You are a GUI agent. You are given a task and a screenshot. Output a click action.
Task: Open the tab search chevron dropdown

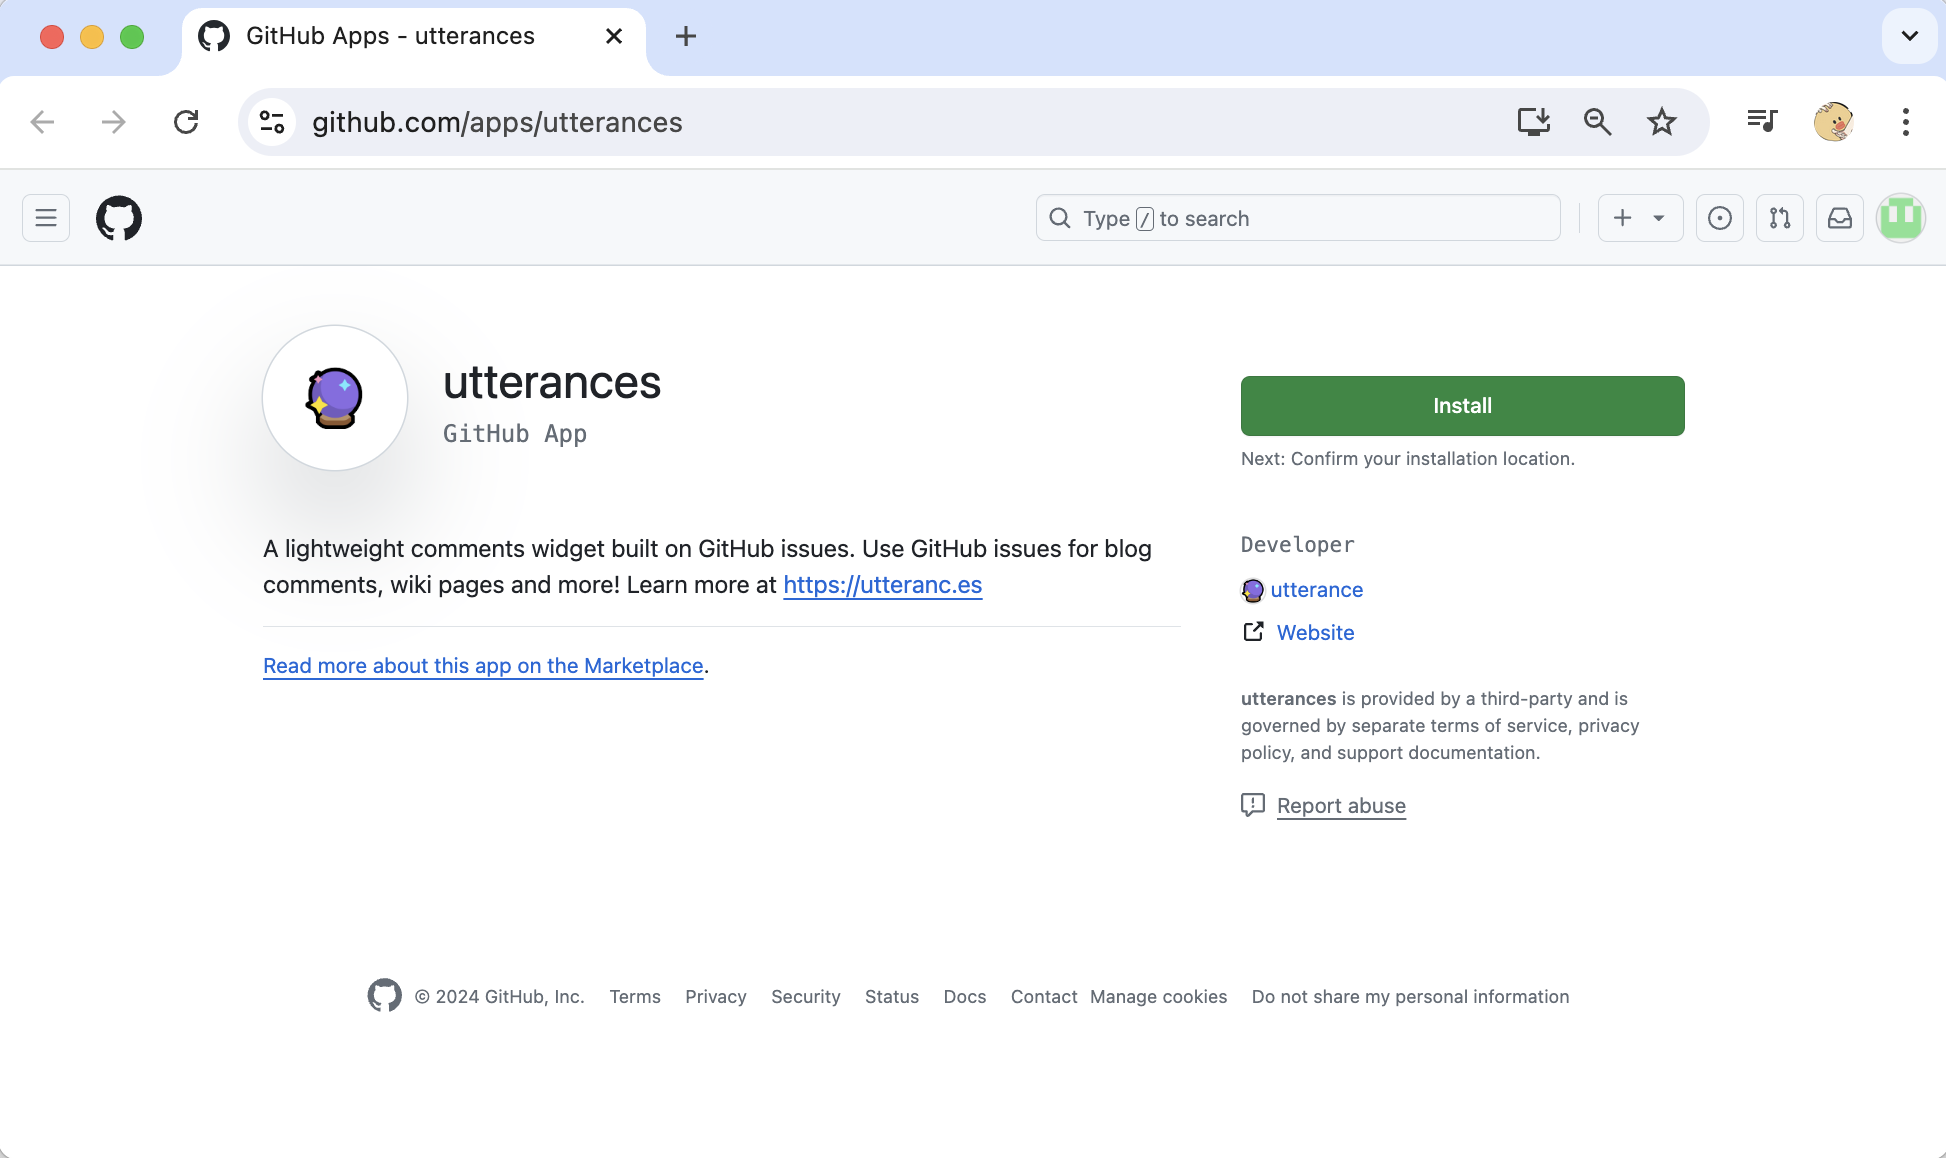(x=1910, y=36)
